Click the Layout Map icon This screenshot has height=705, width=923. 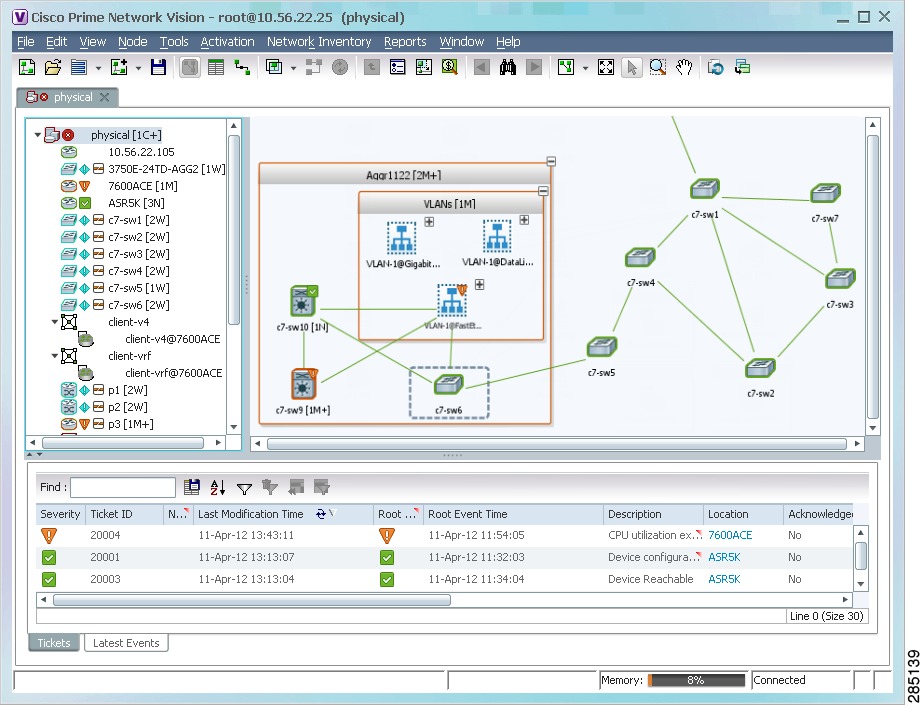click(566, 67)
